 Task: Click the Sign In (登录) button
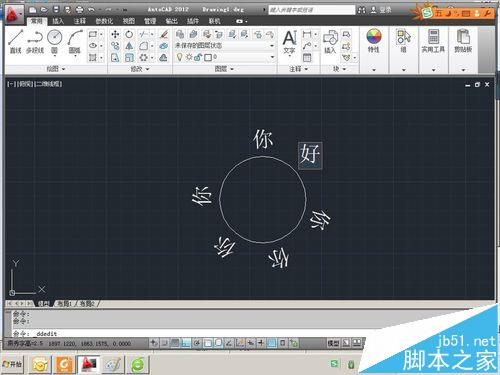(x=382, y=10)
